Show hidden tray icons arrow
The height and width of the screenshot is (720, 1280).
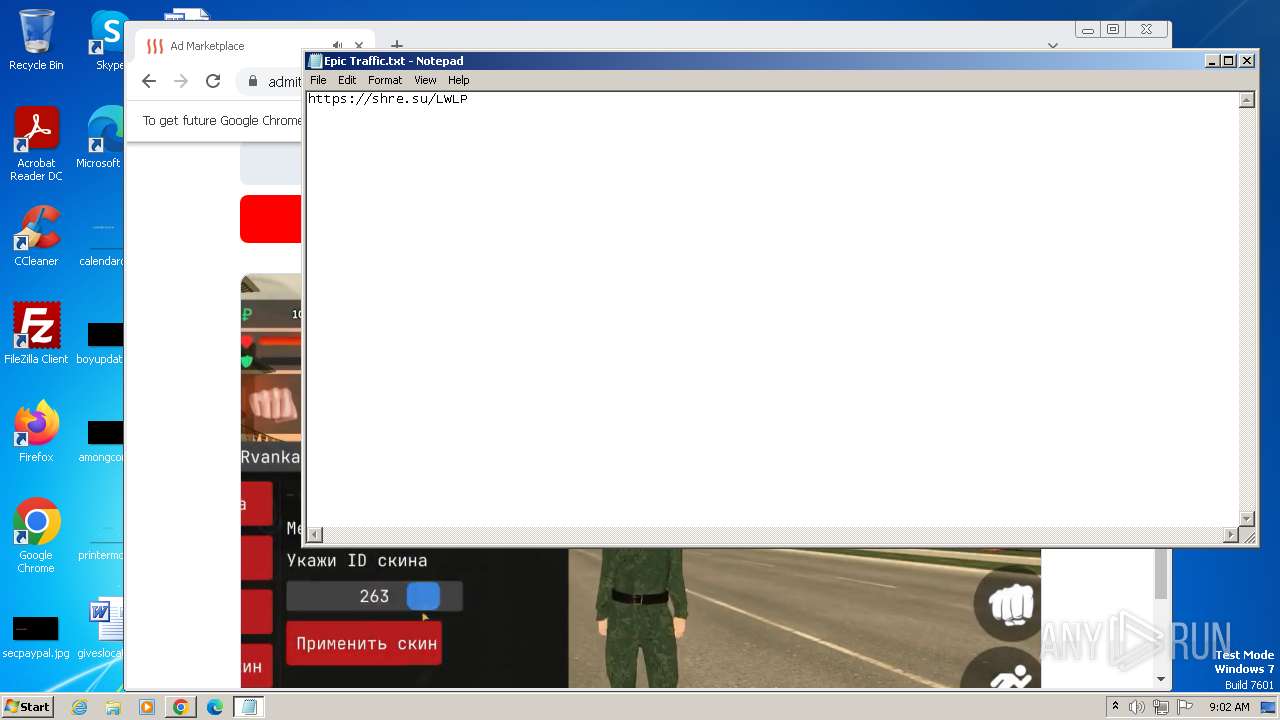coord(1115,707)
